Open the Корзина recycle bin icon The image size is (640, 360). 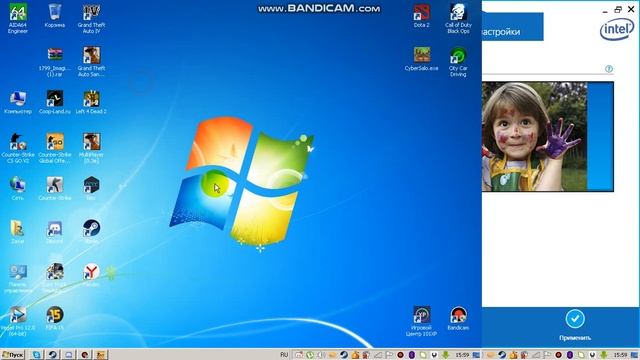[x=55, y=16]
